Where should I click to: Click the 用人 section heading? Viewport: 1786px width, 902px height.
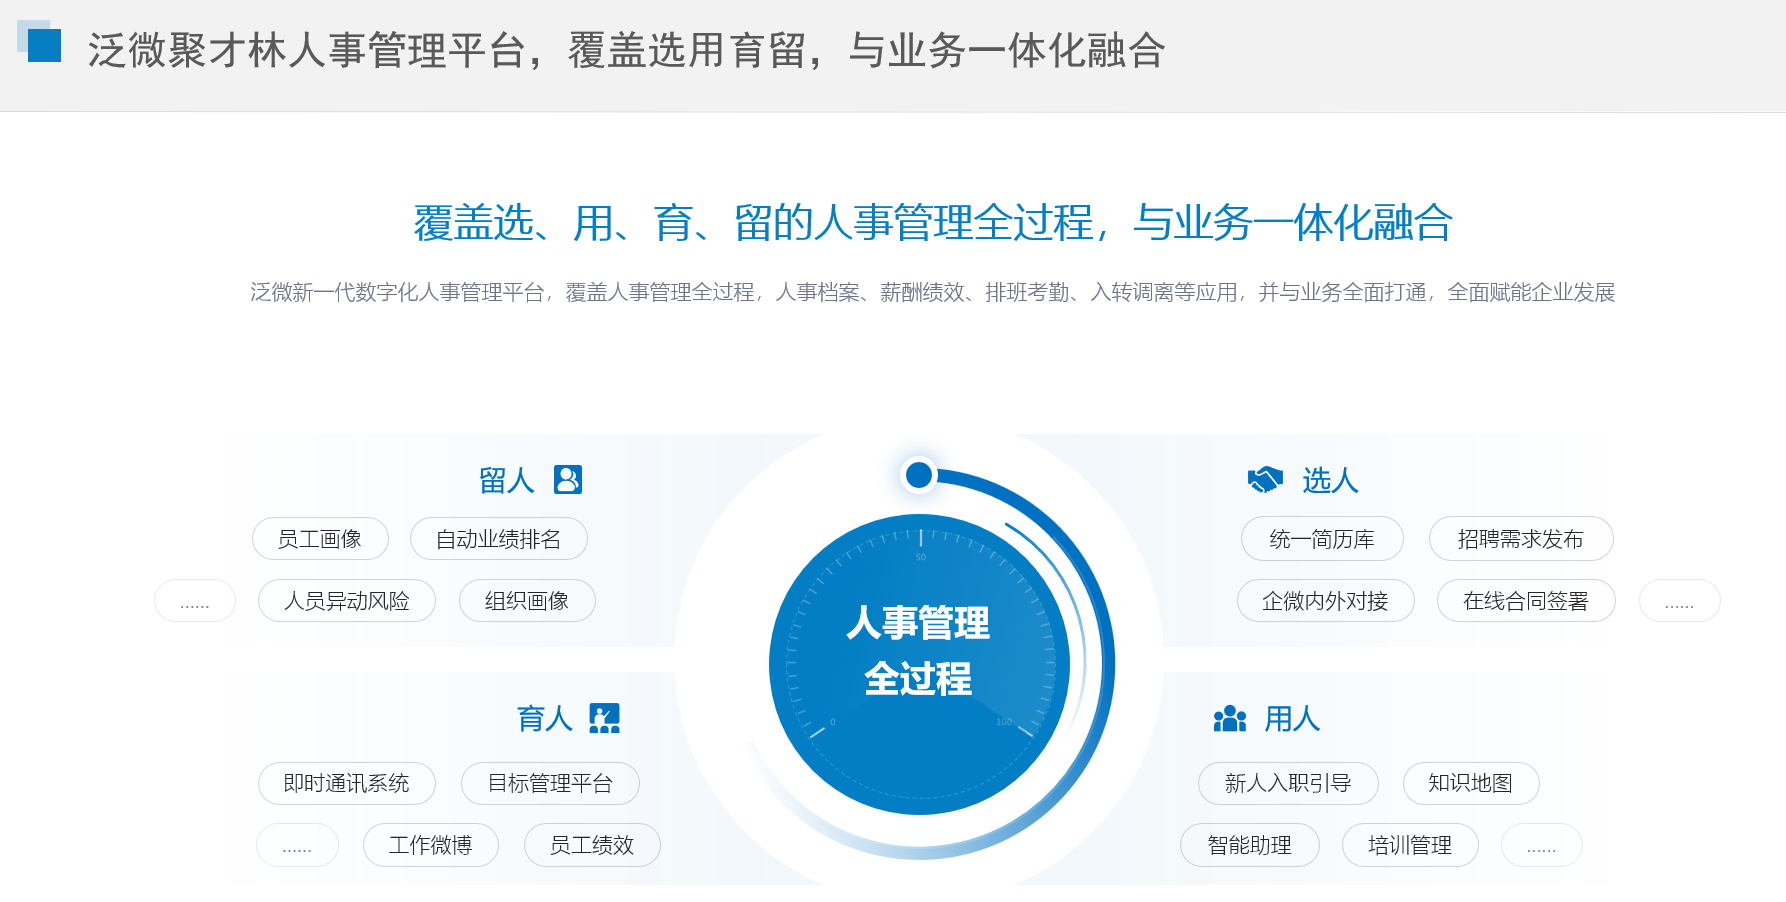pyautogui.click(x=1292, y=719)
